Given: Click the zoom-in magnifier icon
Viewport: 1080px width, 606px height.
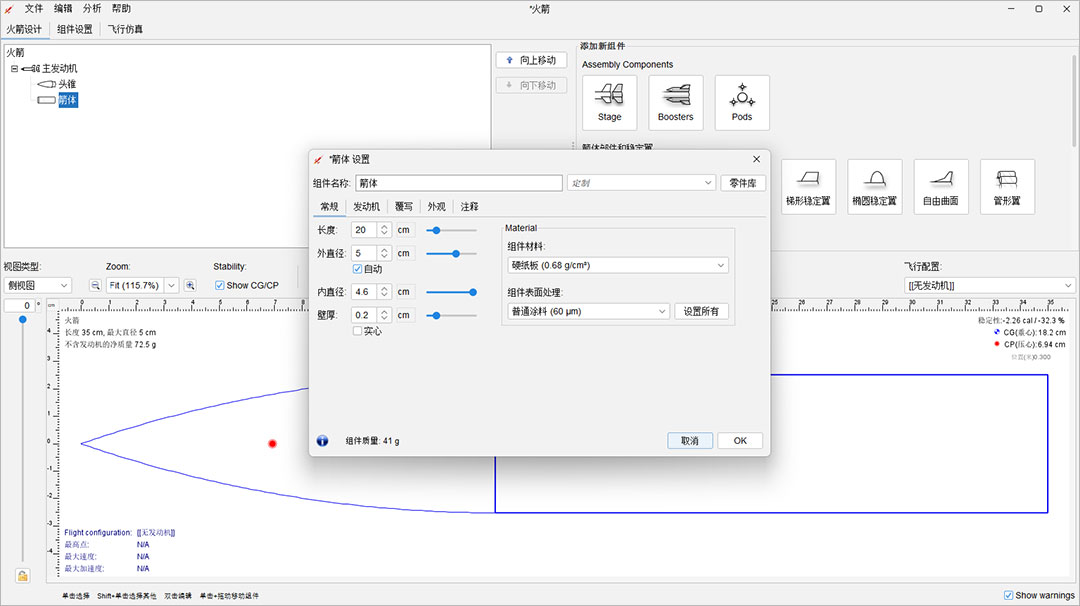Looking at the screenshot, I should coord(190,285).
